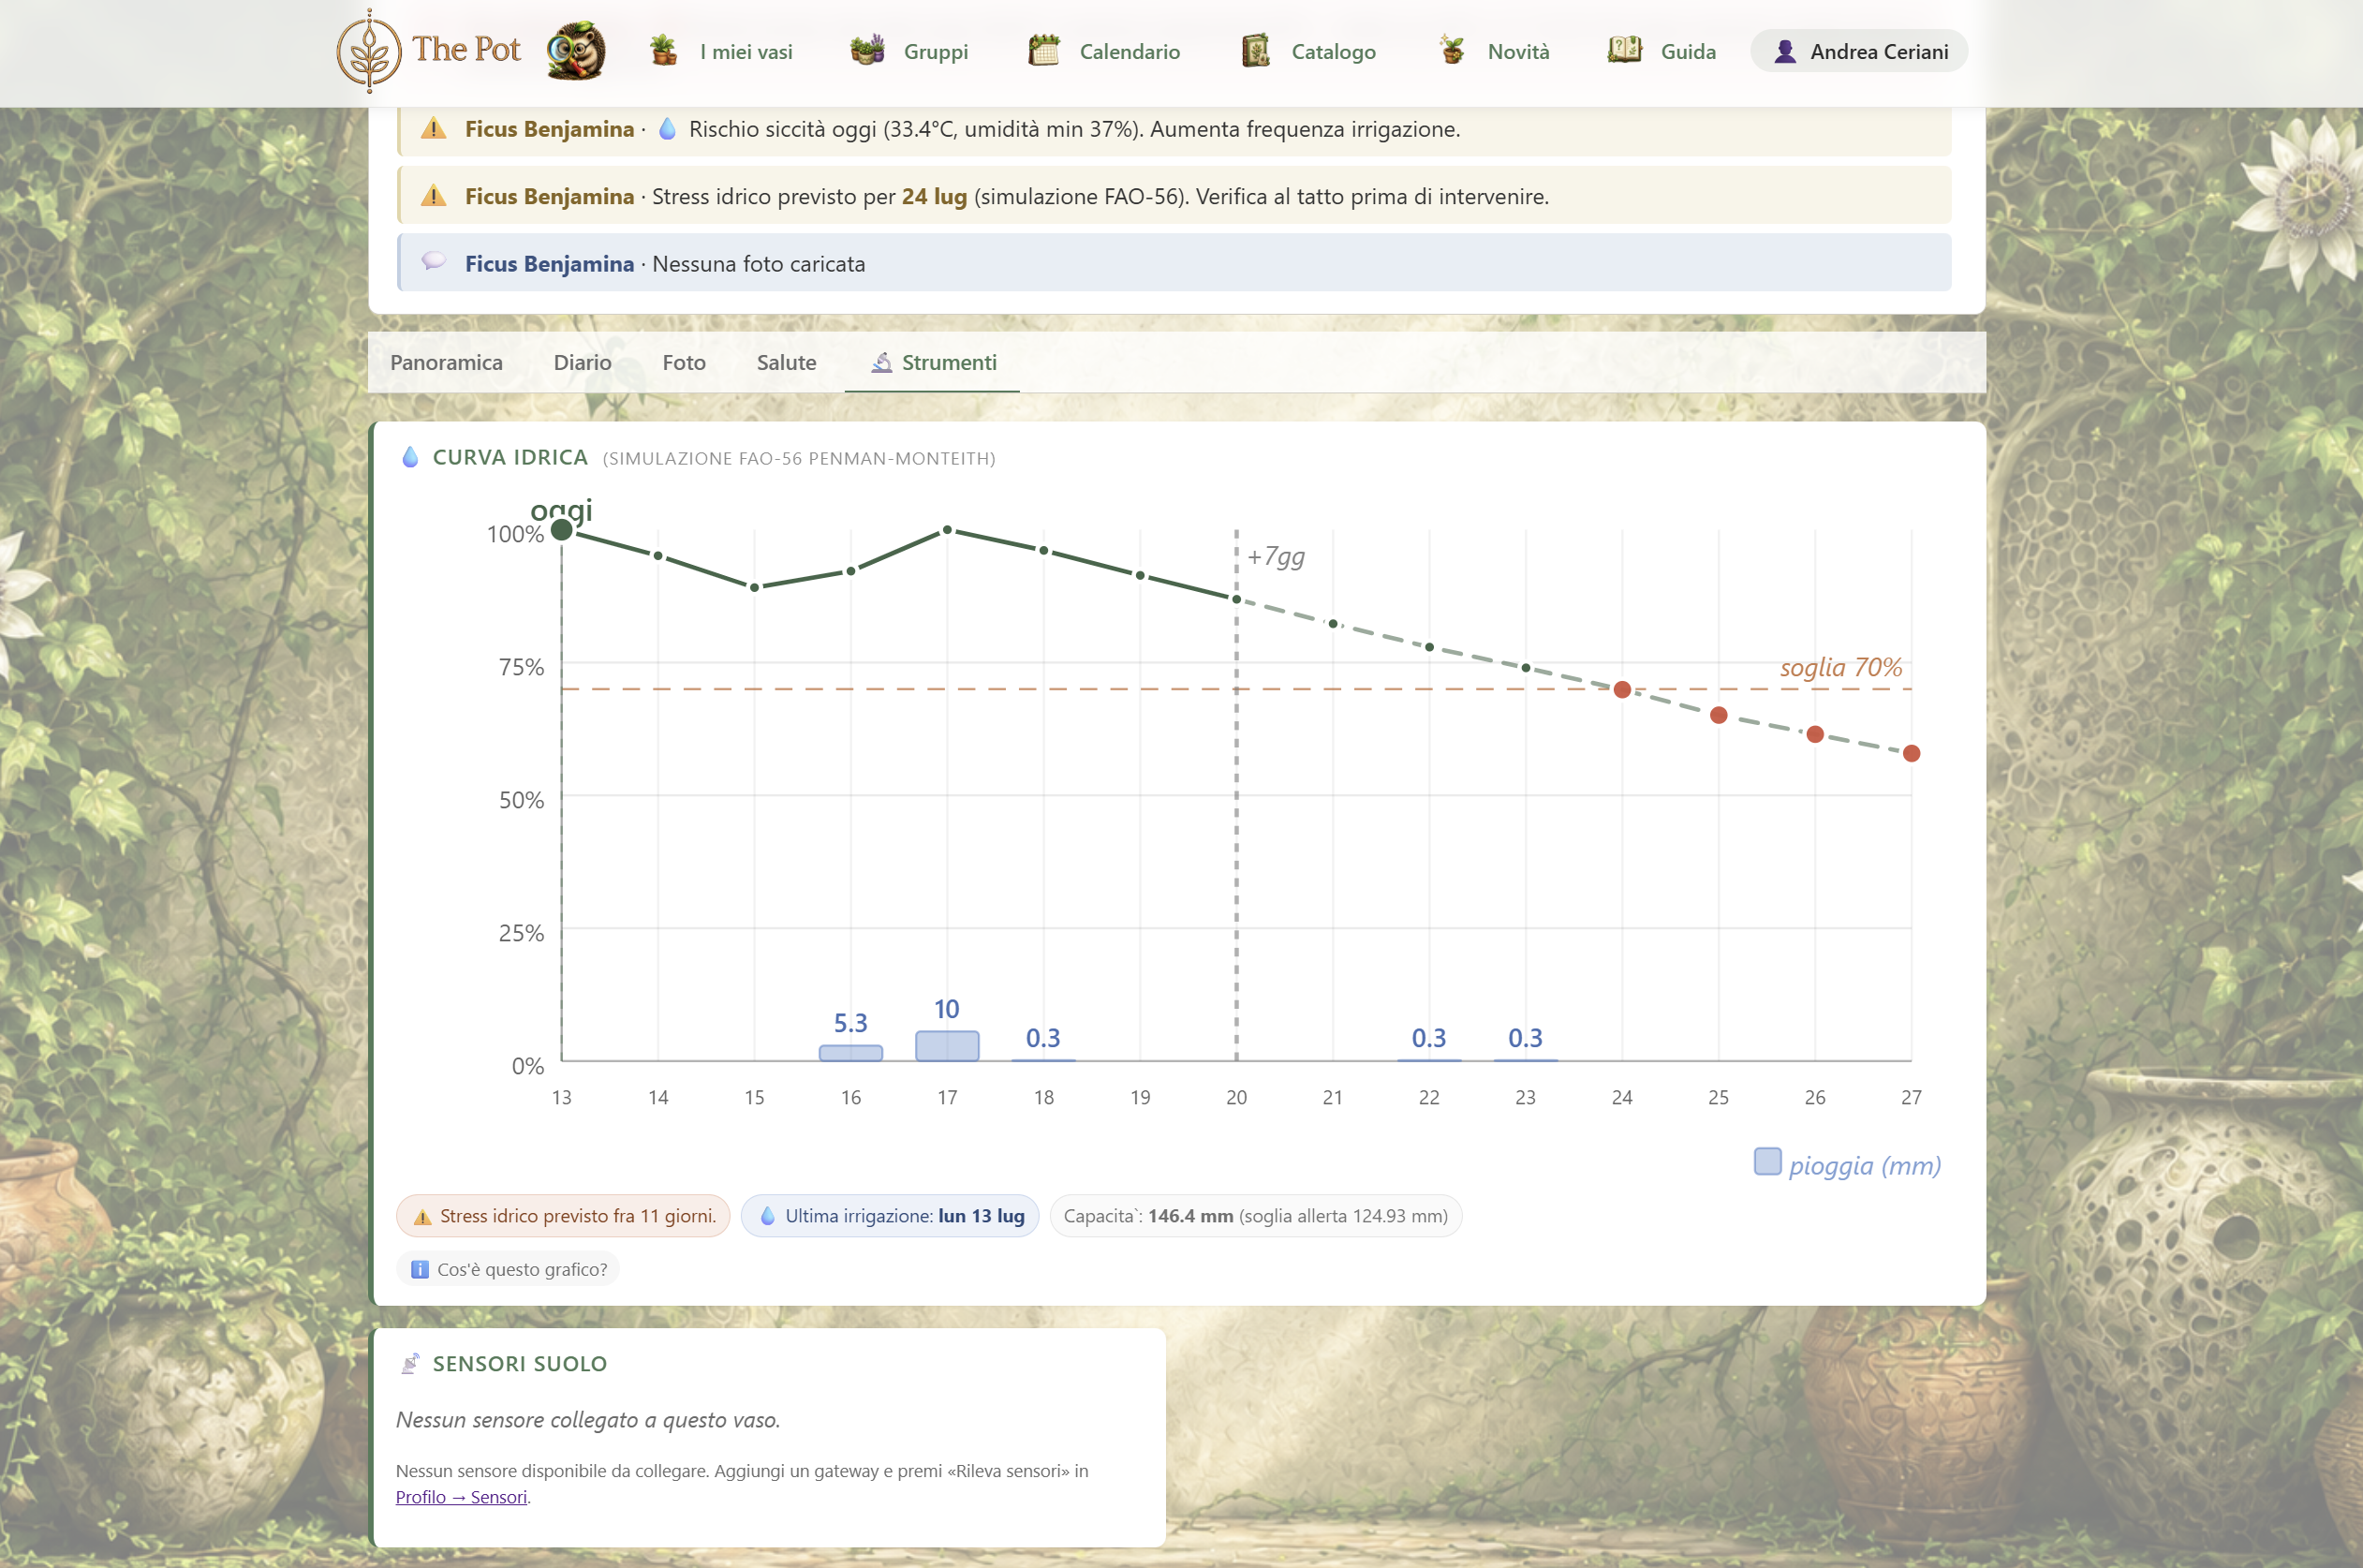The image size is (2363, 1568).
Task: Click the red data point at day 24
Action: coord(1622,690)
